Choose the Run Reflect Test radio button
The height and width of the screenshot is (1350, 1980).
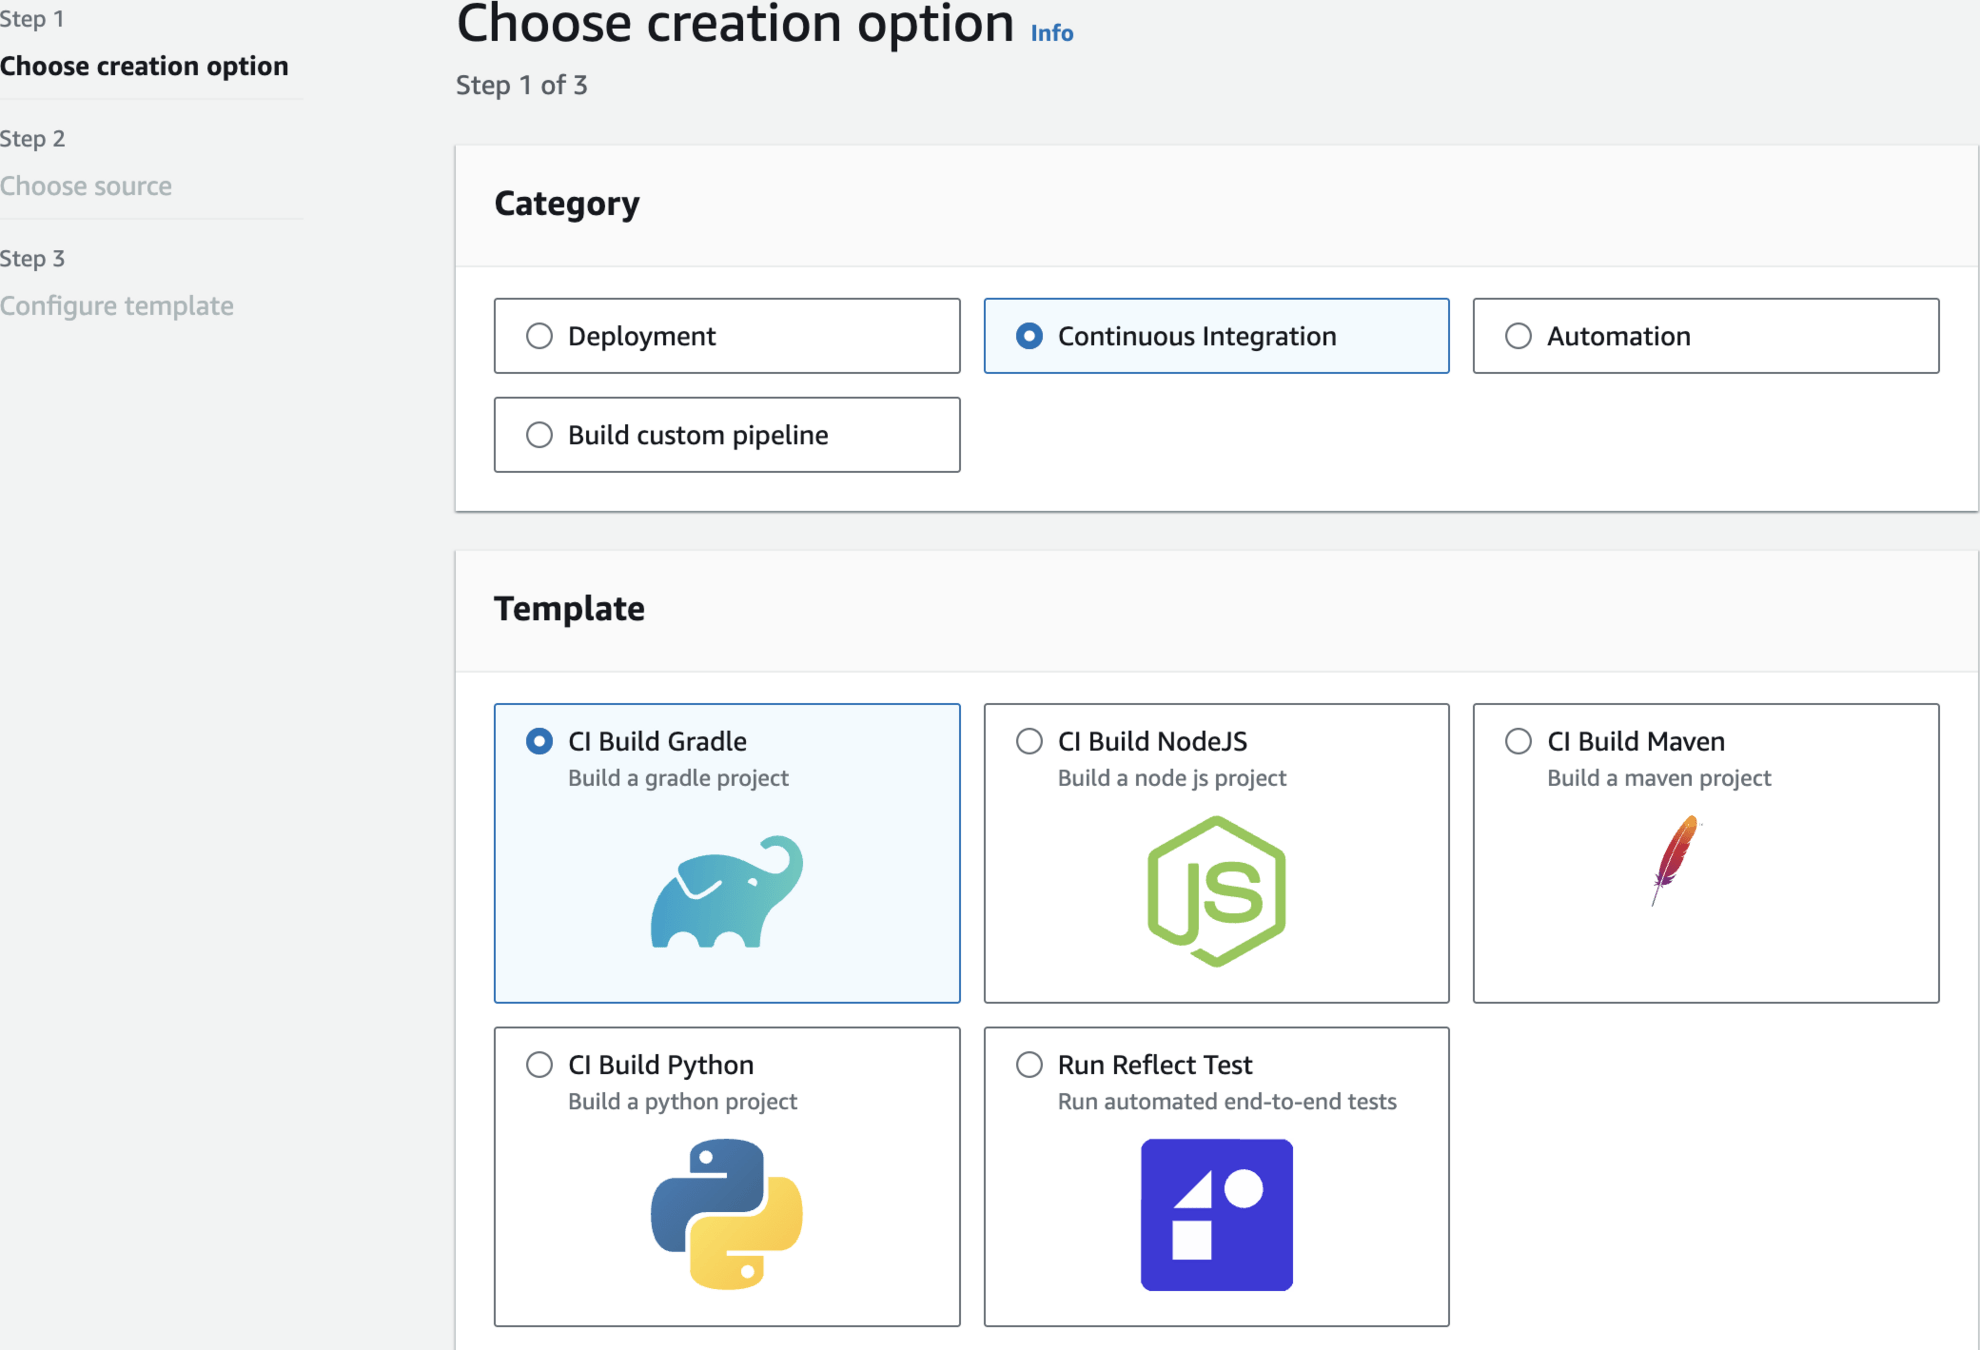pos(1029,1064)
